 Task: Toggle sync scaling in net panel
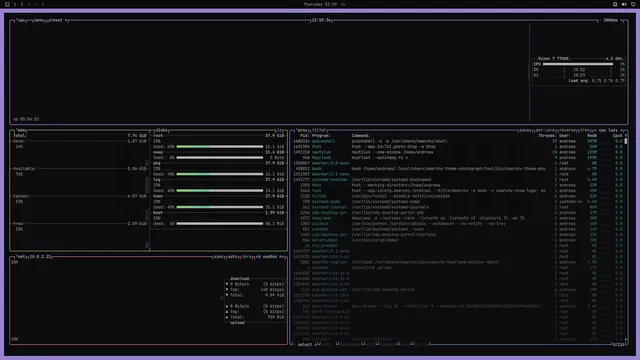218,257
